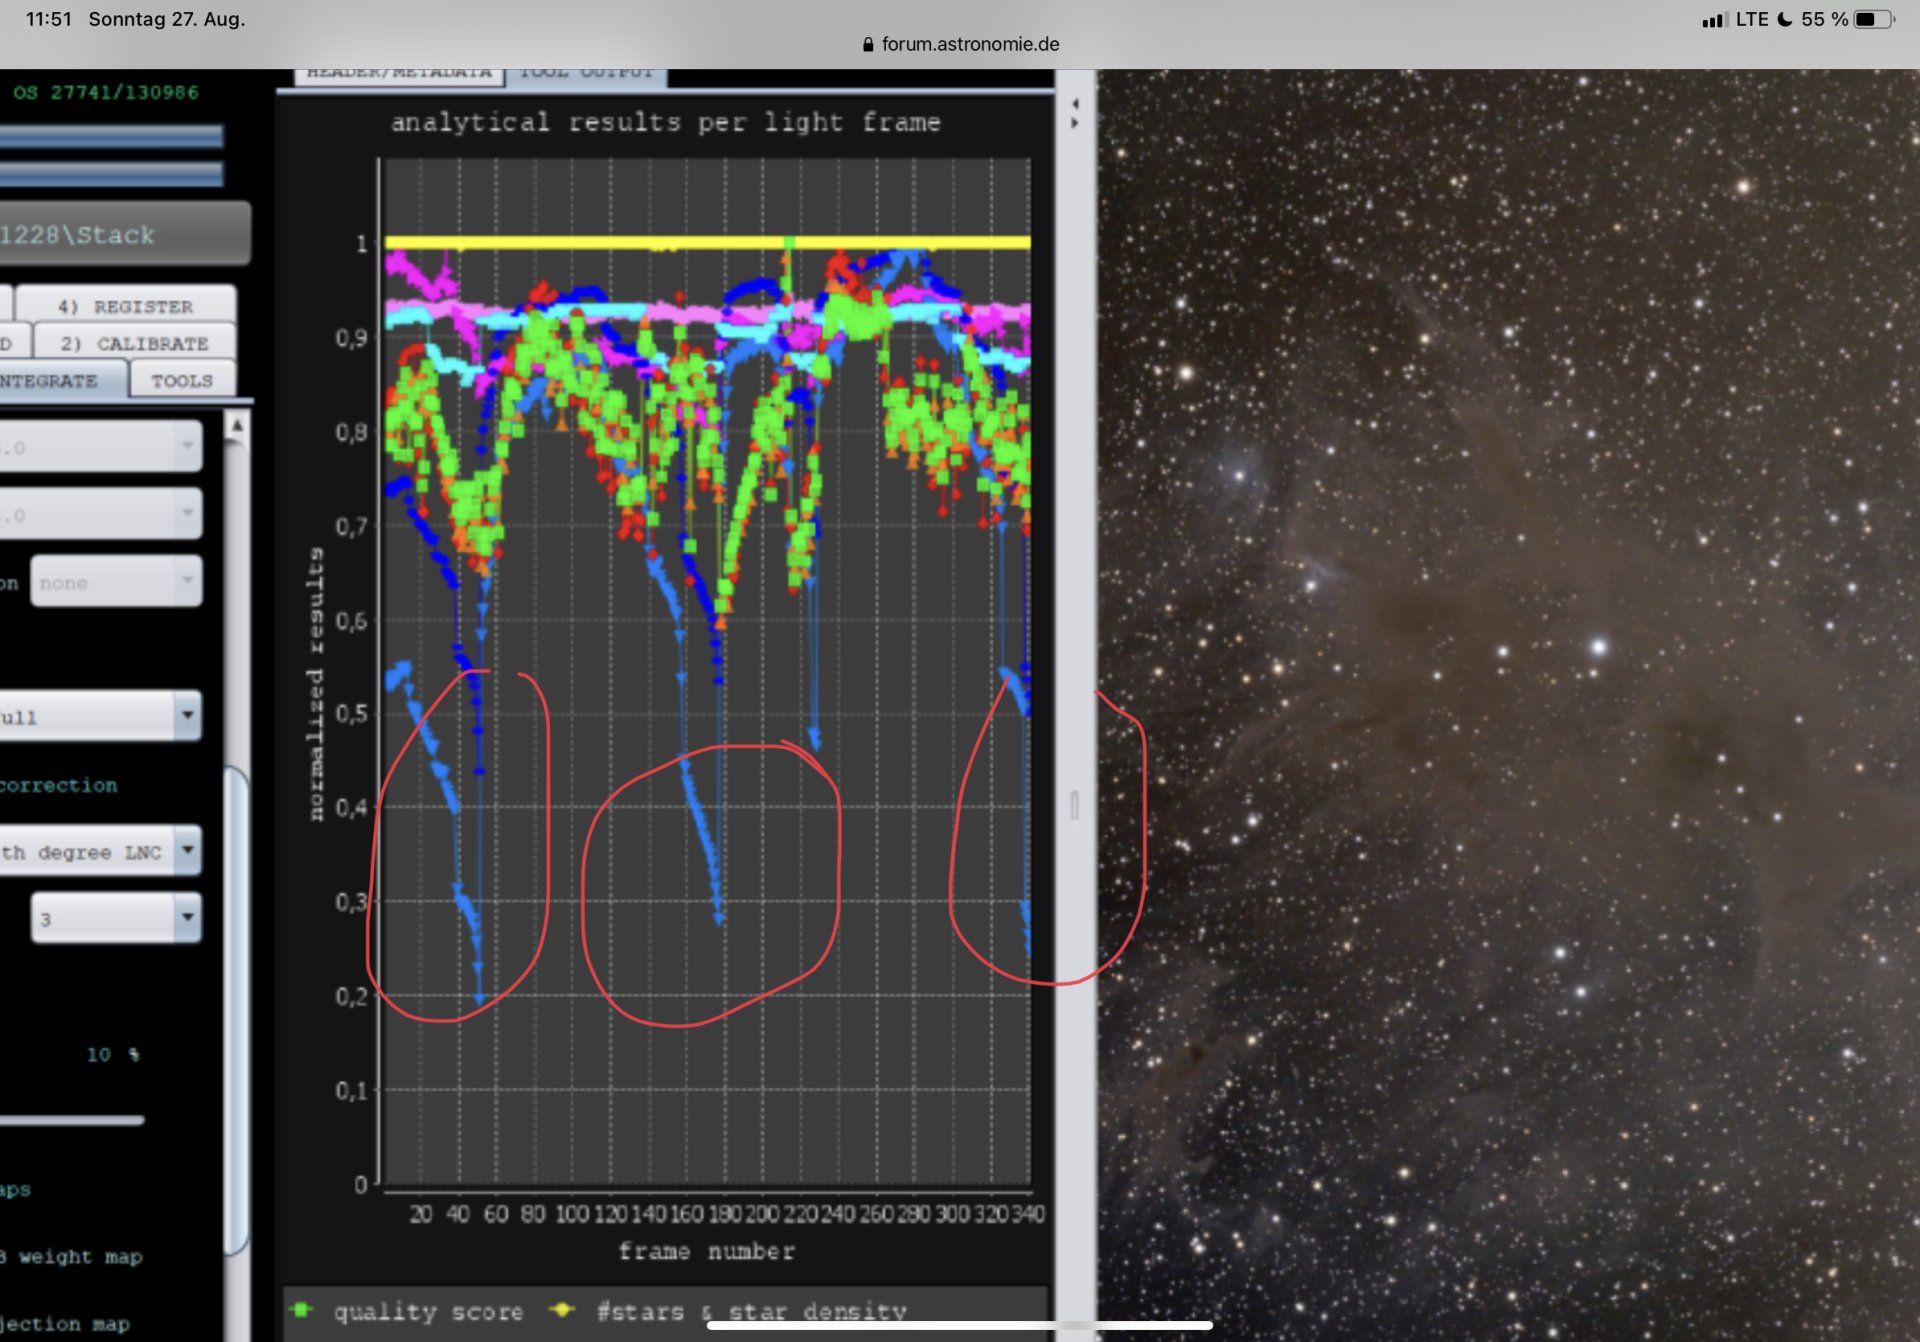Tap the yellow star density legend marker

(563, 1310)
